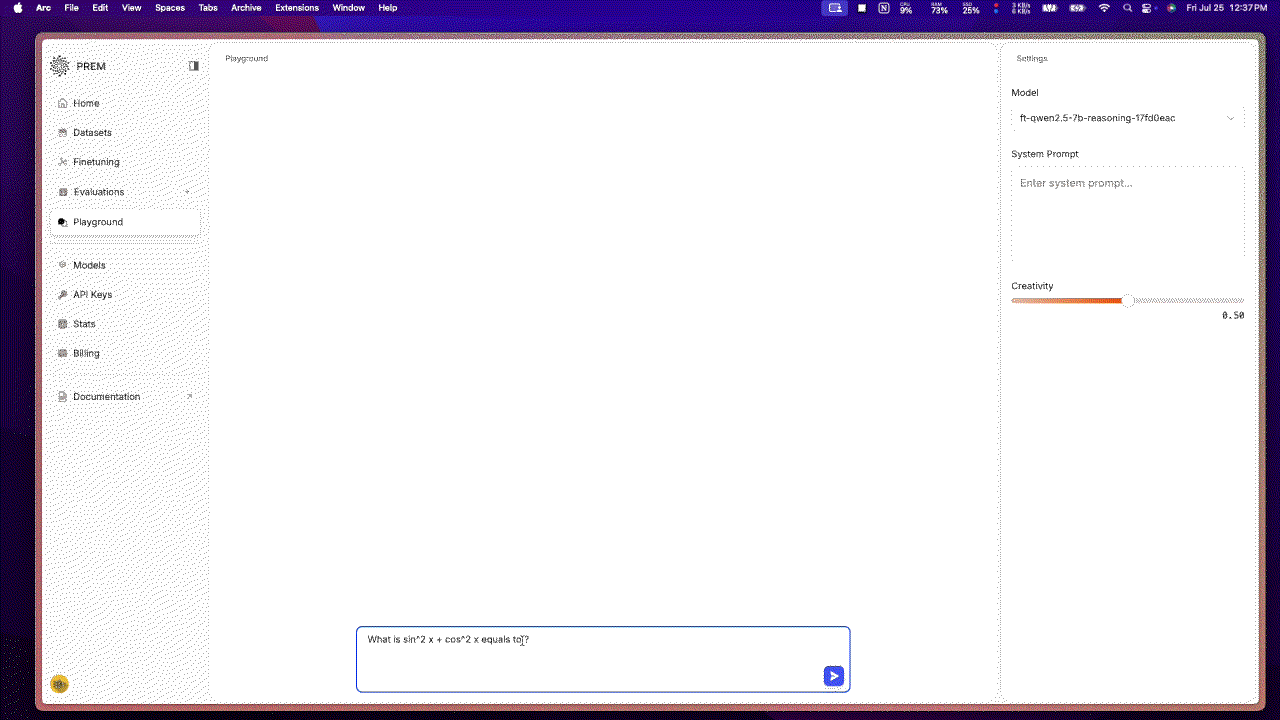Click into the chat message input box
Screen dimensions: 1280x720
(603, 659)
